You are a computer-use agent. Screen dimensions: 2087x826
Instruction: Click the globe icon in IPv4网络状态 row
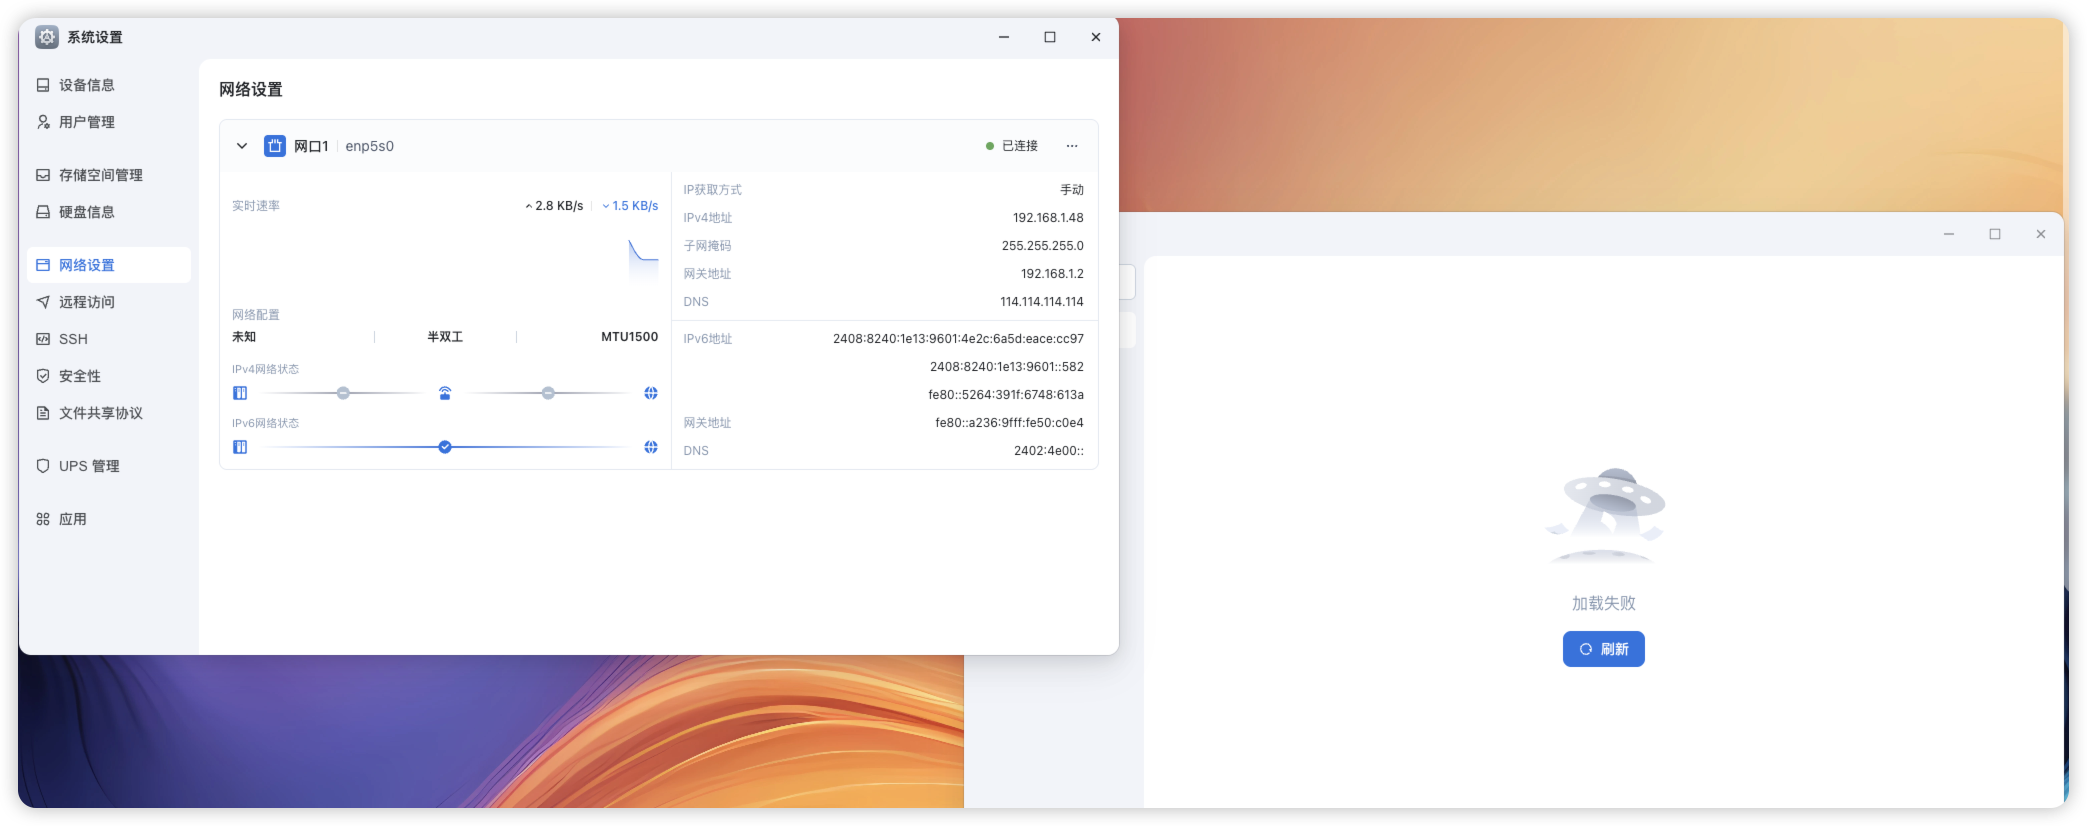click(651, 393)
